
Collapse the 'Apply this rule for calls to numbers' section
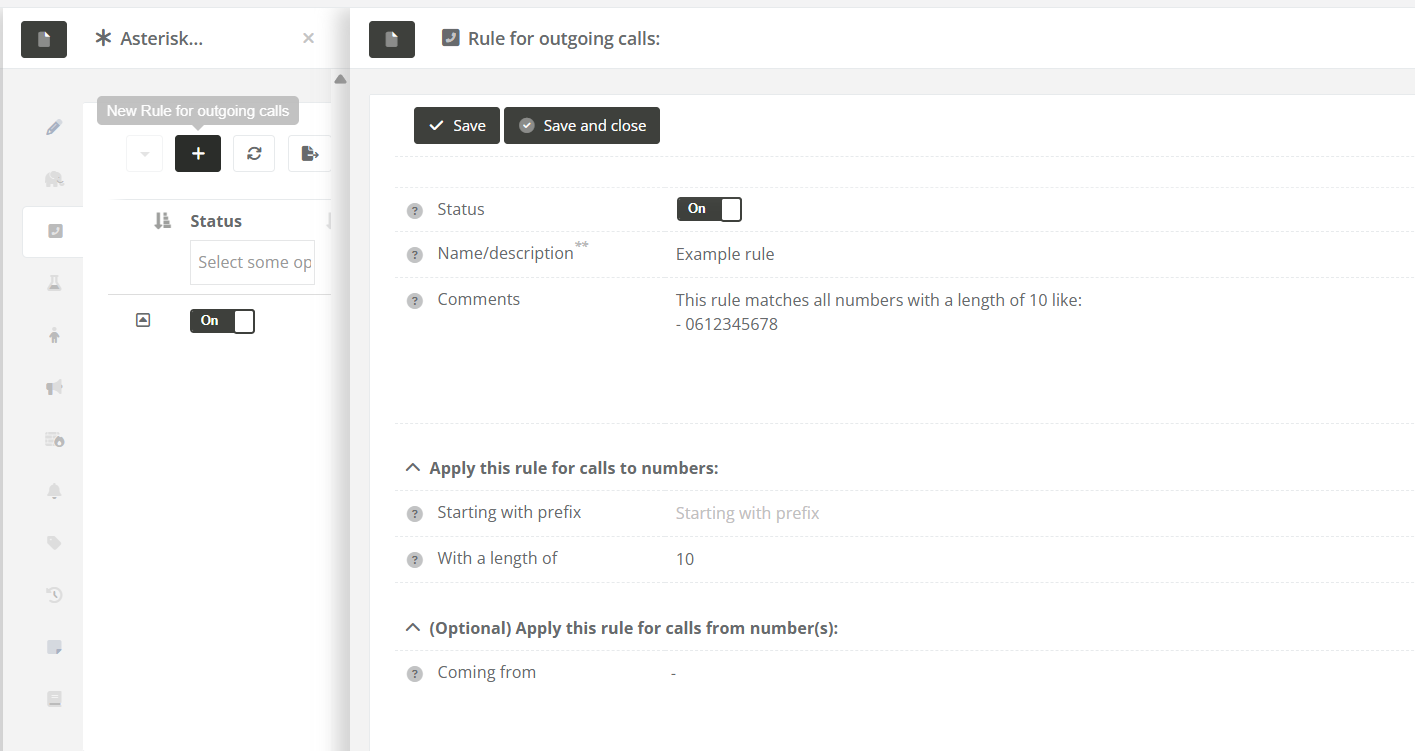(x=411, y=468)
